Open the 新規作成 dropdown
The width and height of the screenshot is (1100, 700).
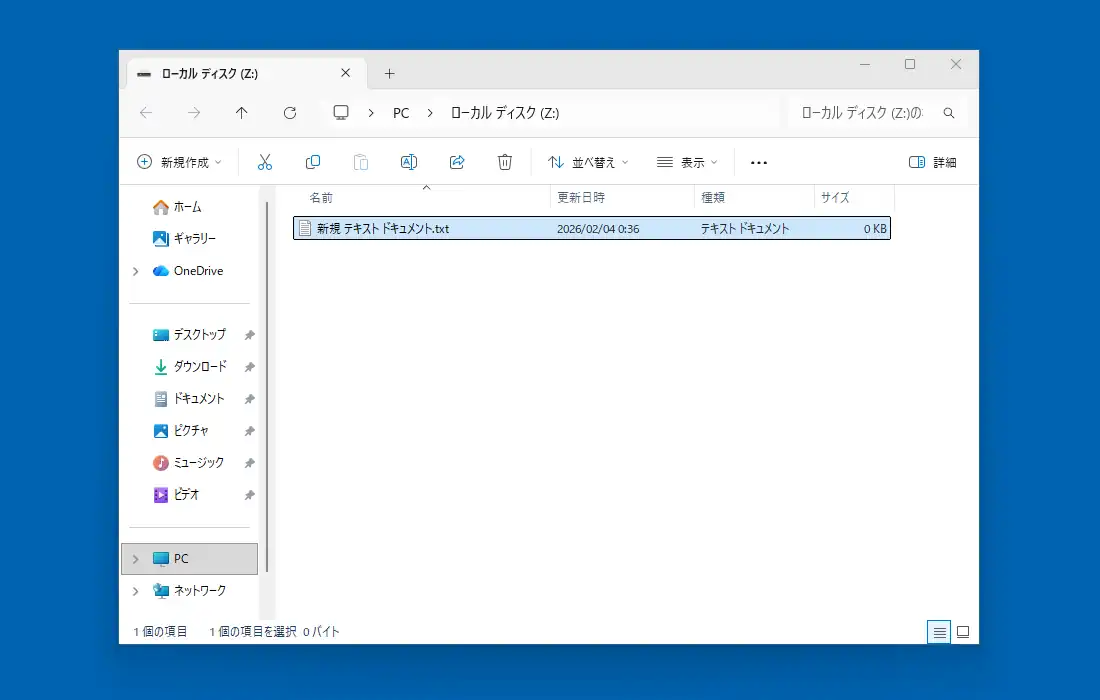(179, 162)
